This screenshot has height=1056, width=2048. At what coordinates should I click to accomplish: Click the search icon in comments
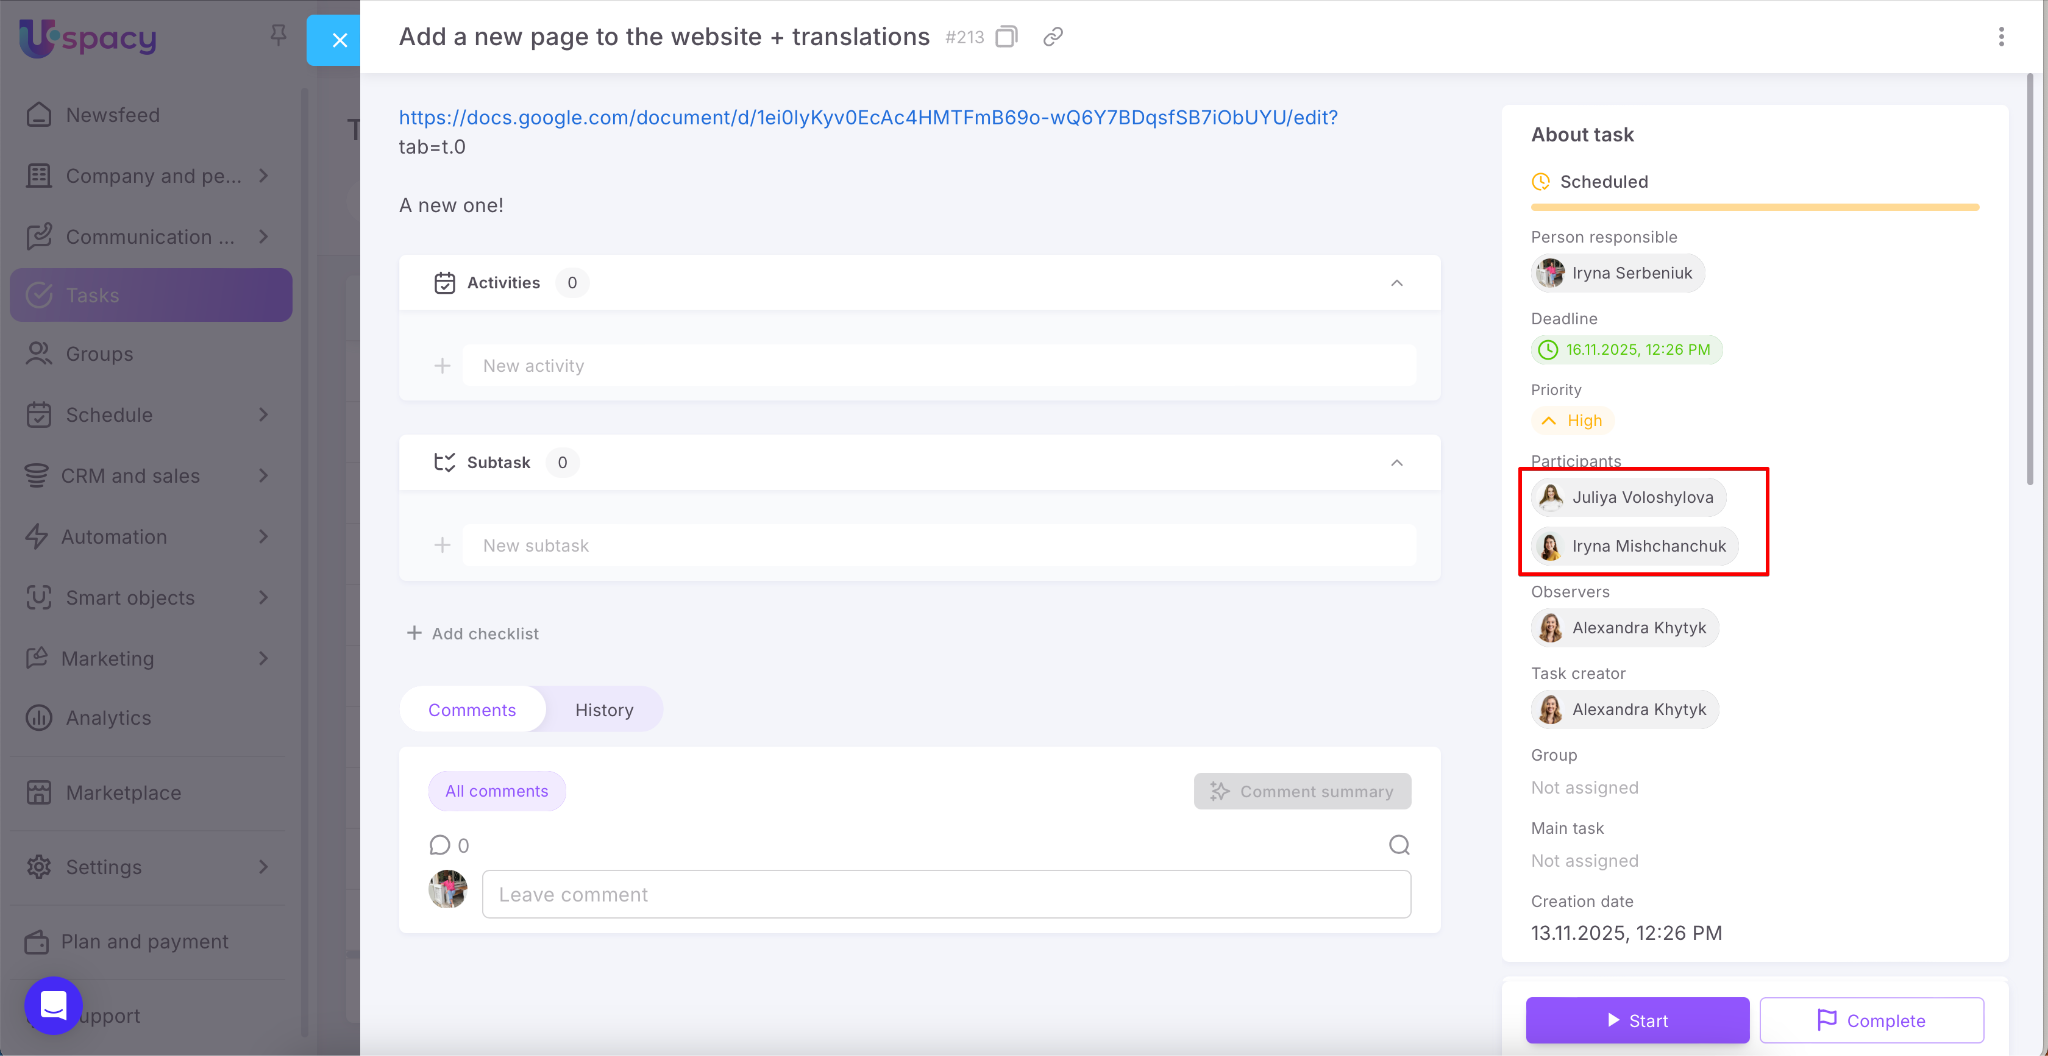(1399, 845)
